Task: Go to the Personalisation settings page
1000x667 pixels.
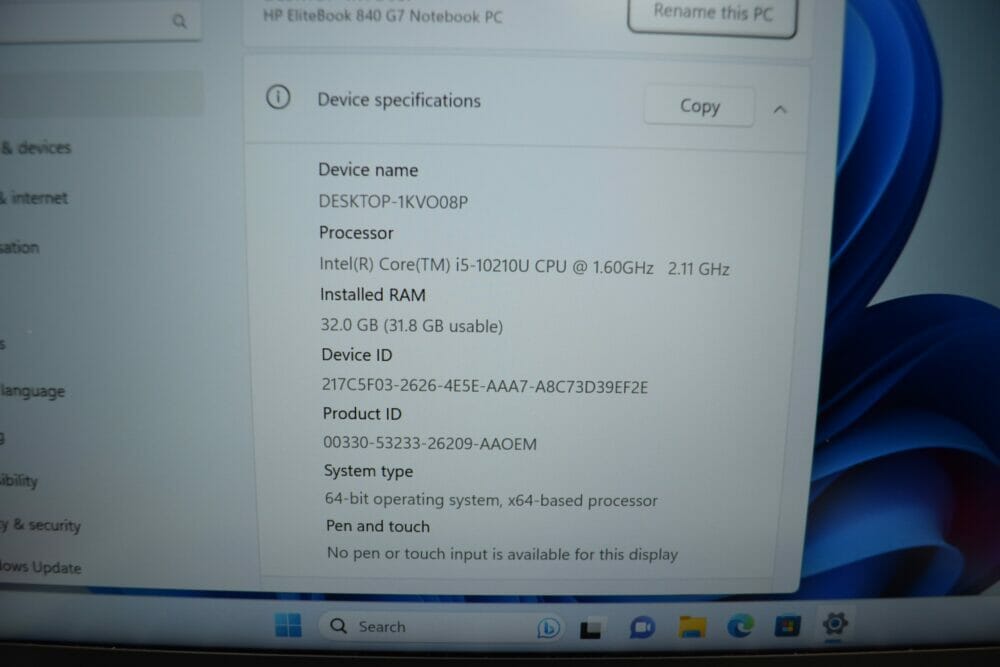Action: click(19, 247)
